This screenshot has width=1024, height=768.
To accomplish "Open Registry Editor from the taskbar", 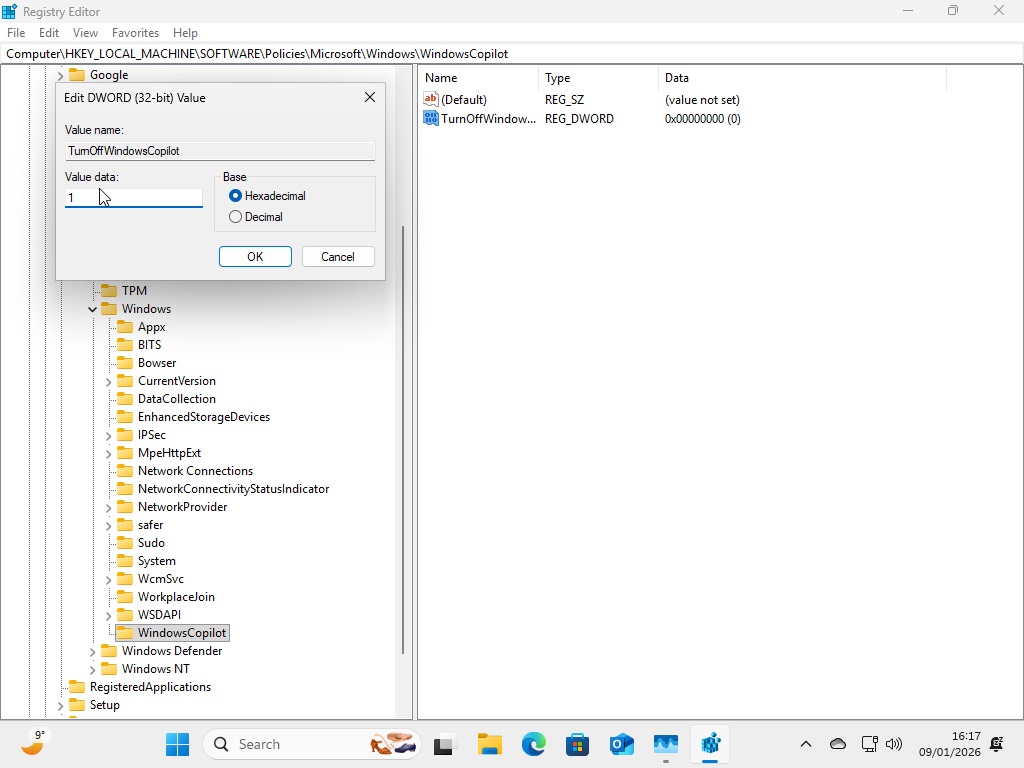I will (x=710, y=744).
